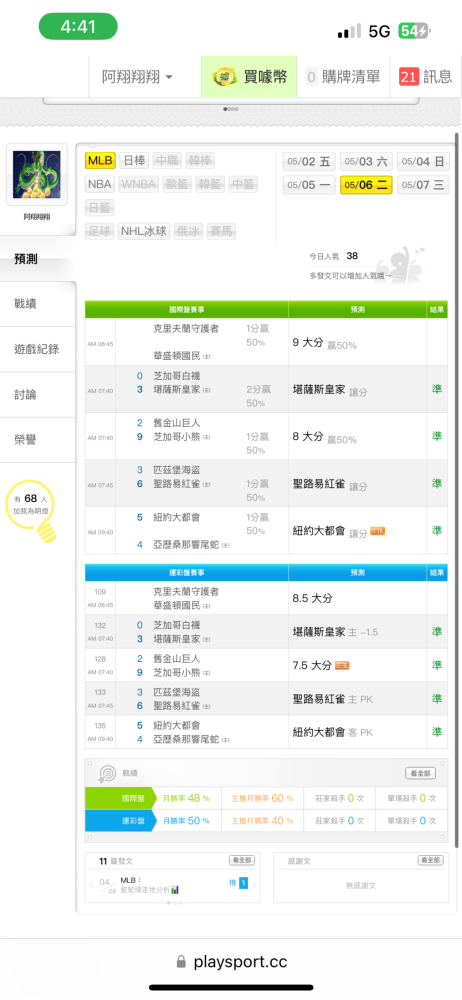
Task: Select the 日棒 league filter
Action: point(134,161)
